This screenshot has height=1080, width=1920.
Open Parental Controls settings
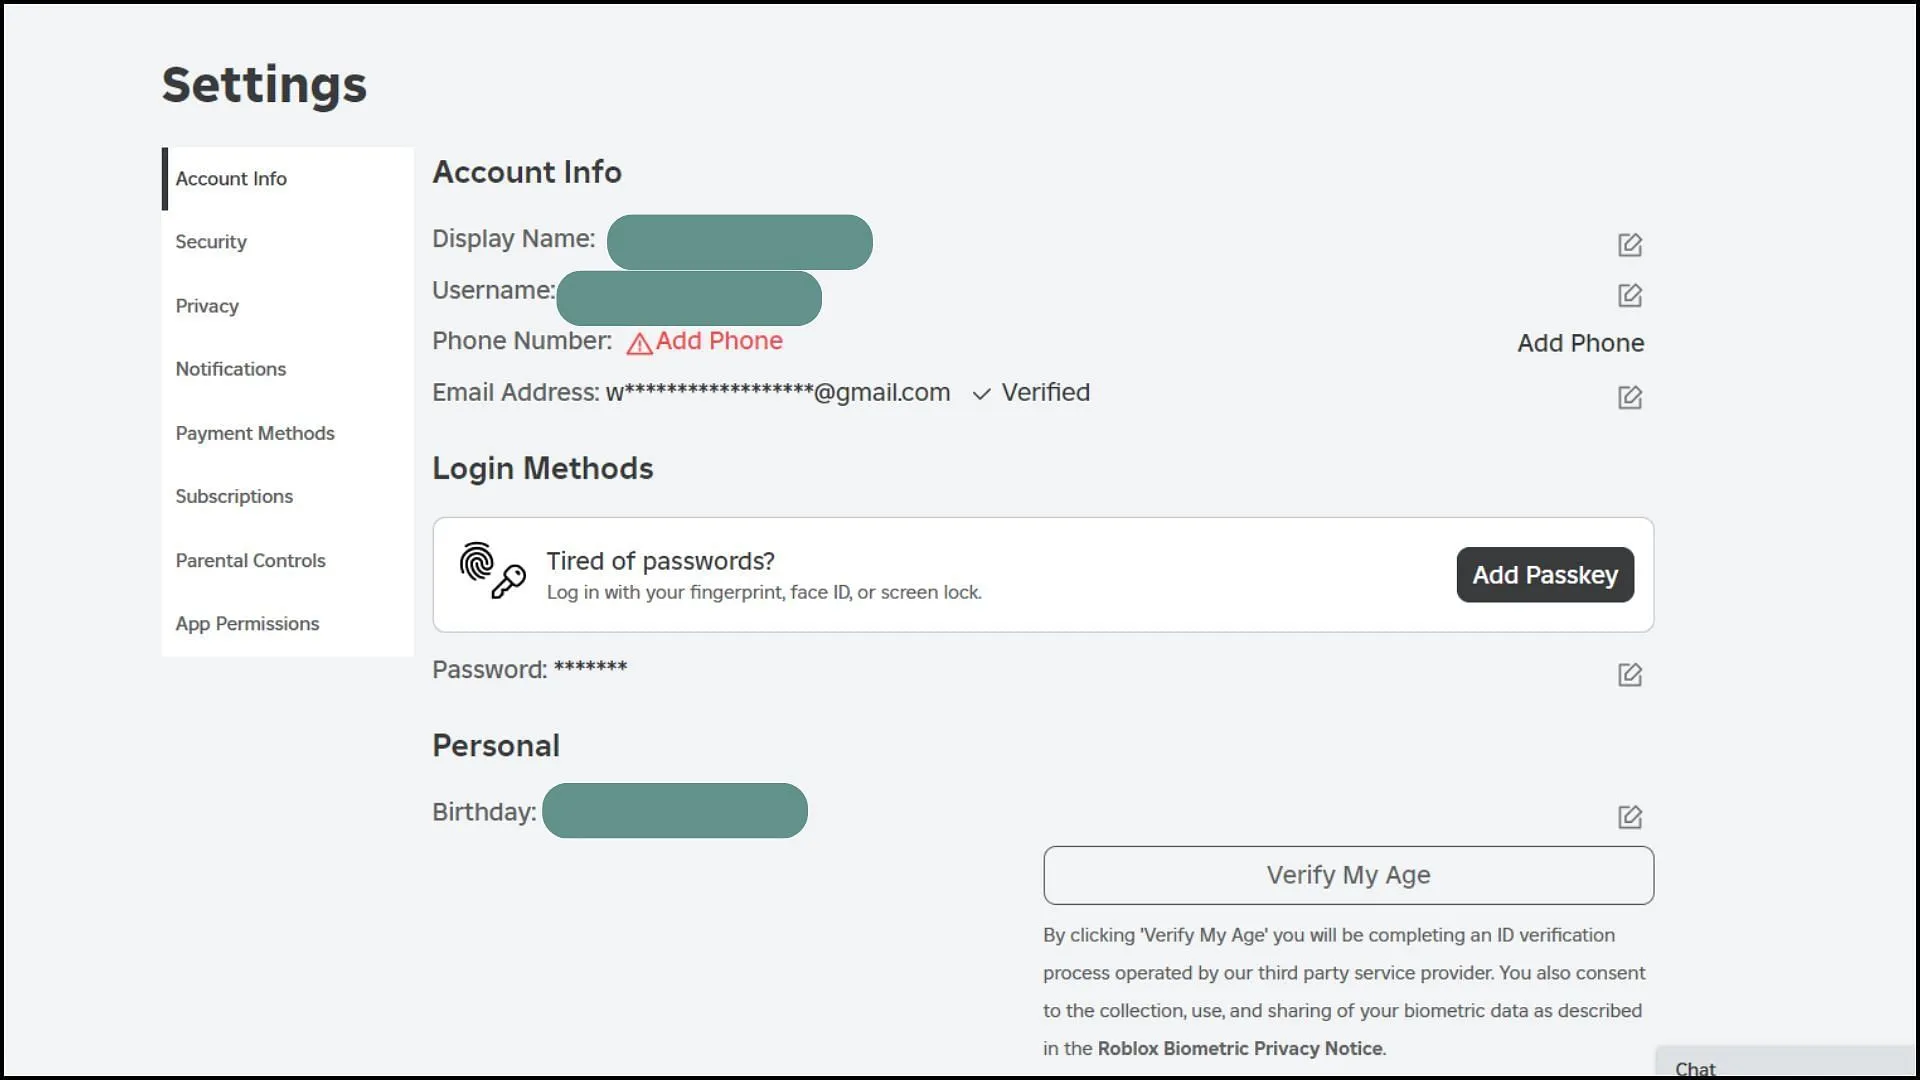[x=251, y=560]
